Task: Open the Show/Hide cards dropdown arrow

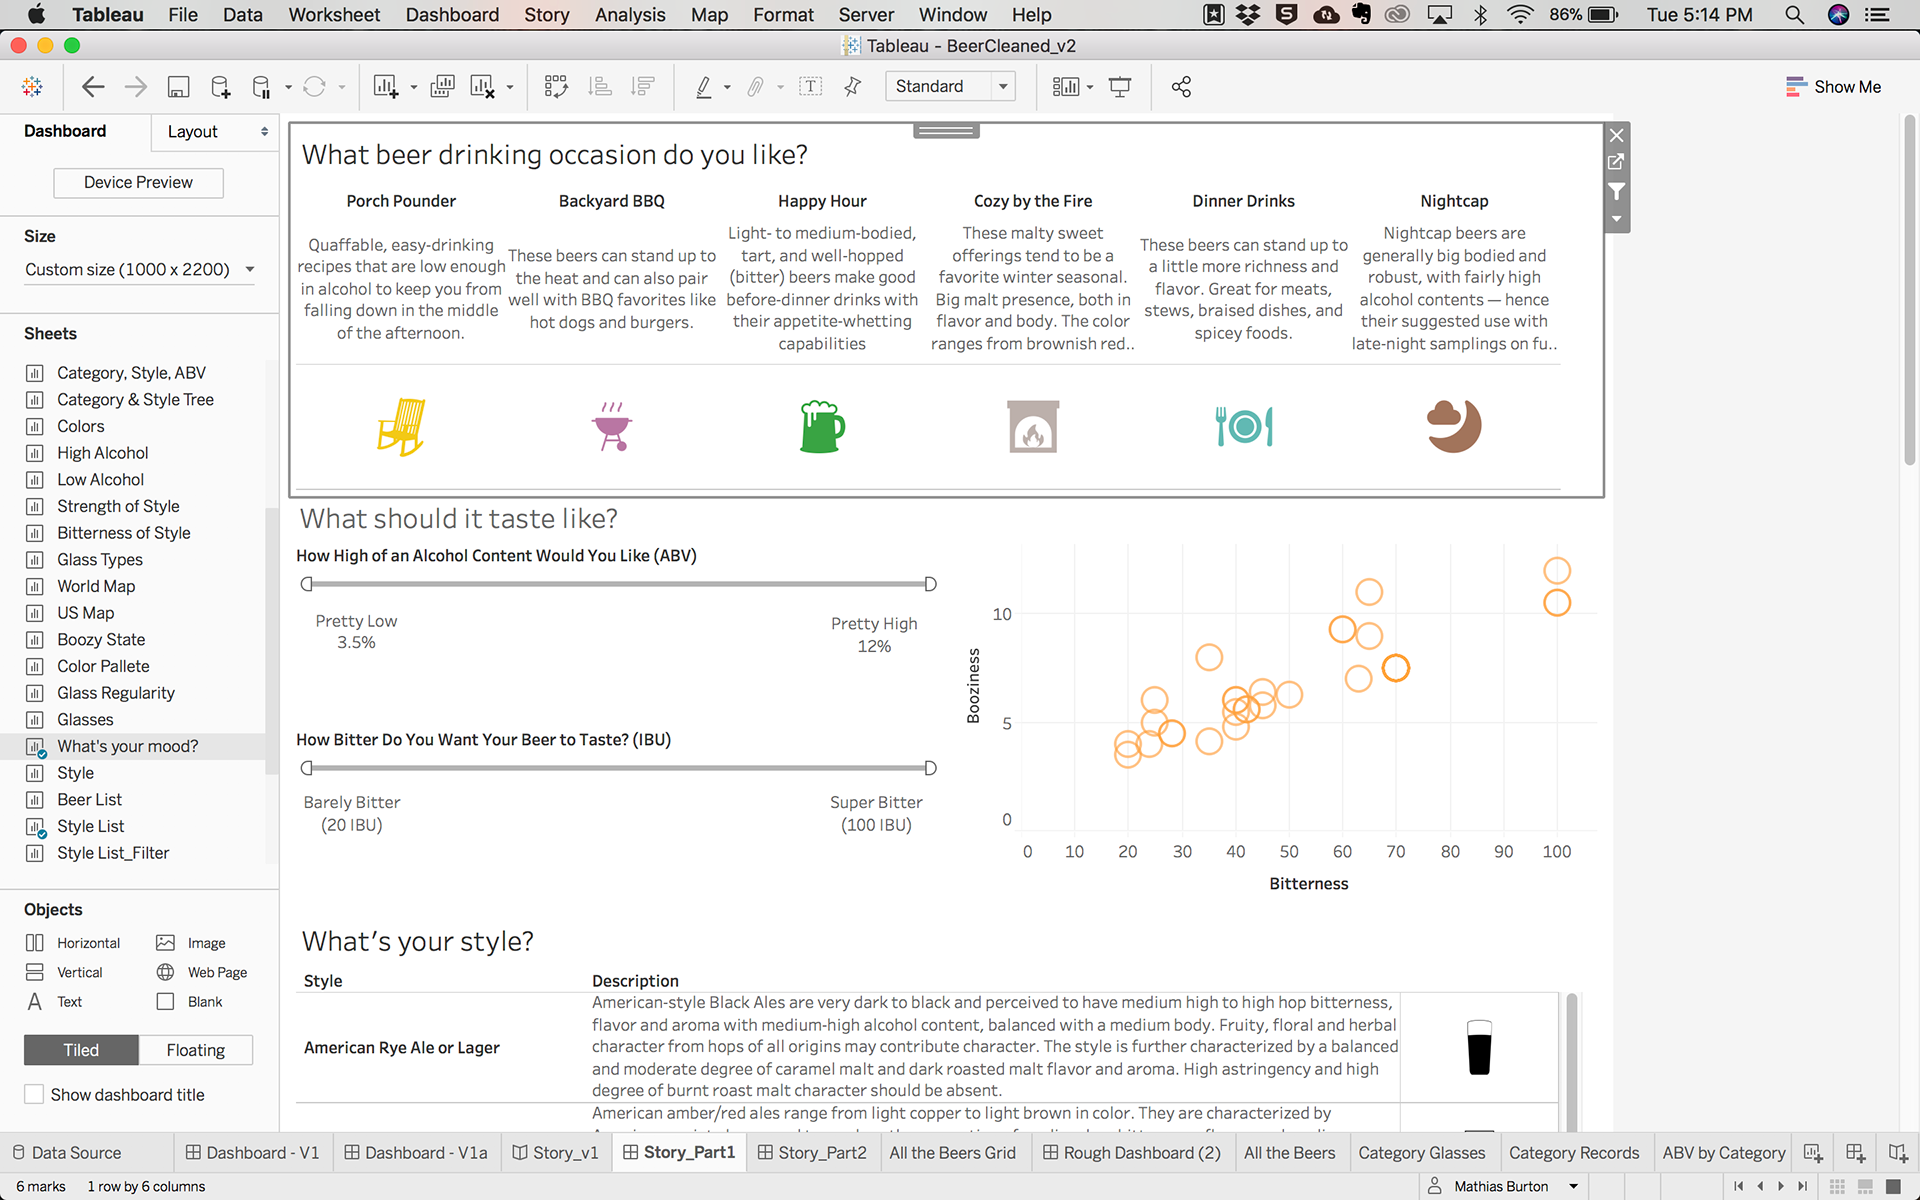Action: tap(1090, 87)
